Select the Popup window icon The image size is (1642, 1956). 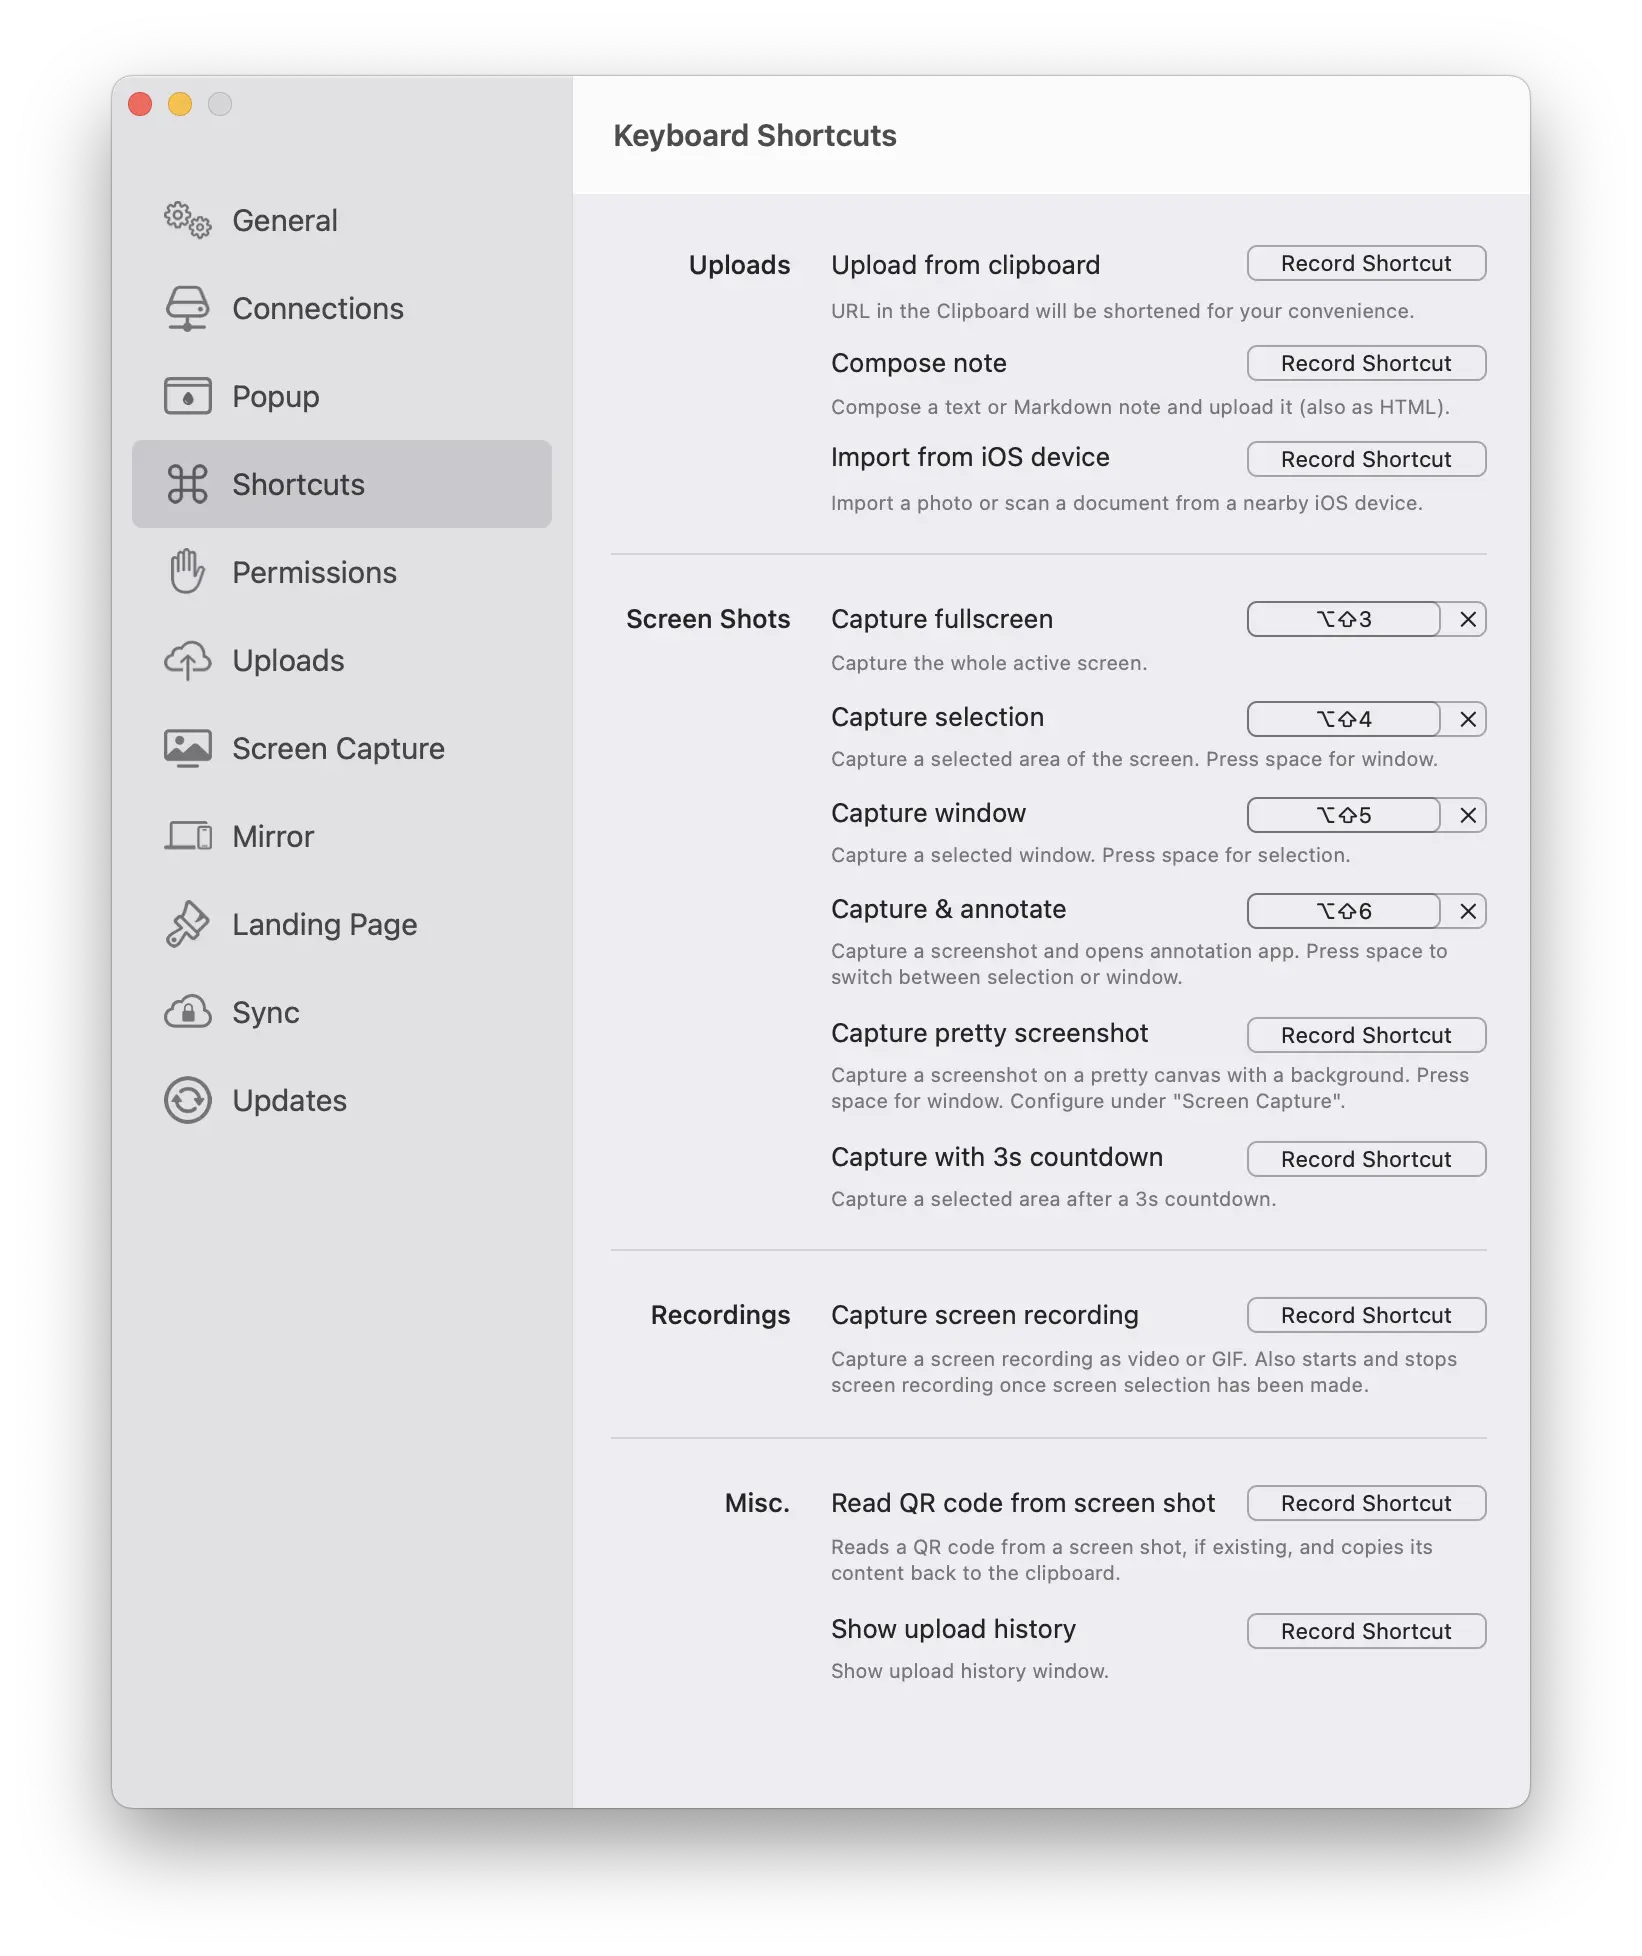pos(187,396)
